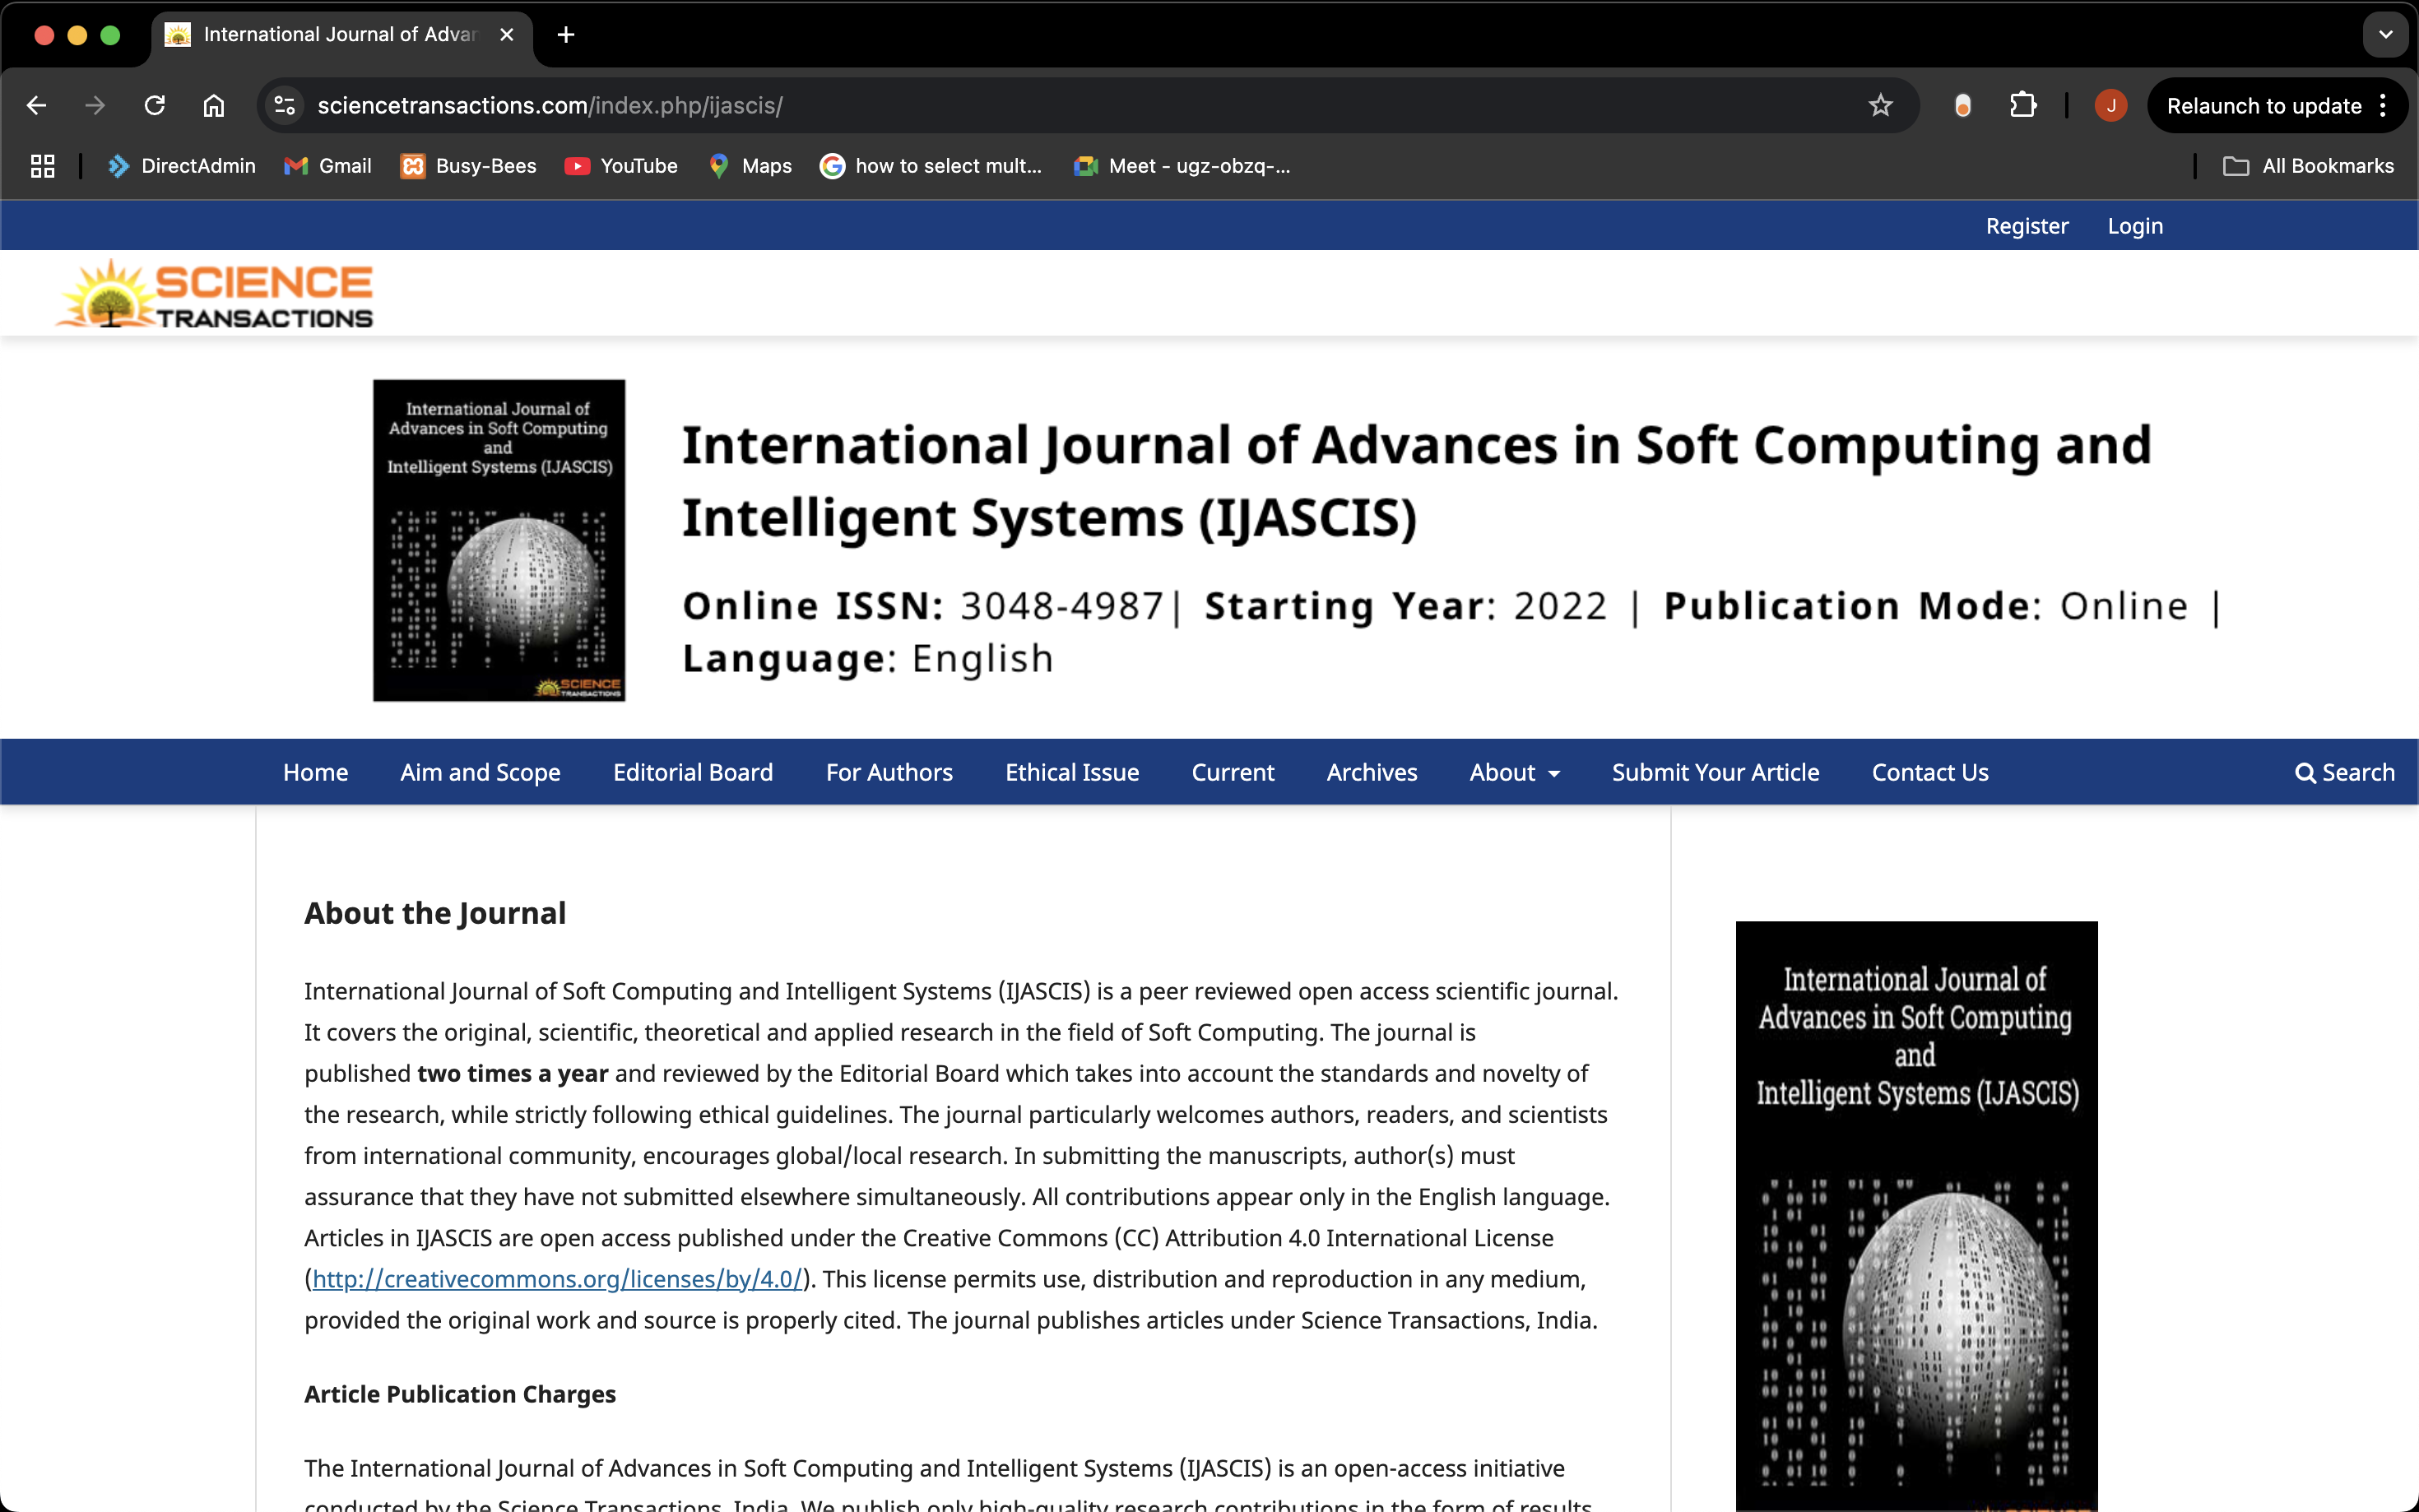This screenshot has height=1512, width=2419.
Task: Open the Meet bookmark
Action: tap(1182, 166)
